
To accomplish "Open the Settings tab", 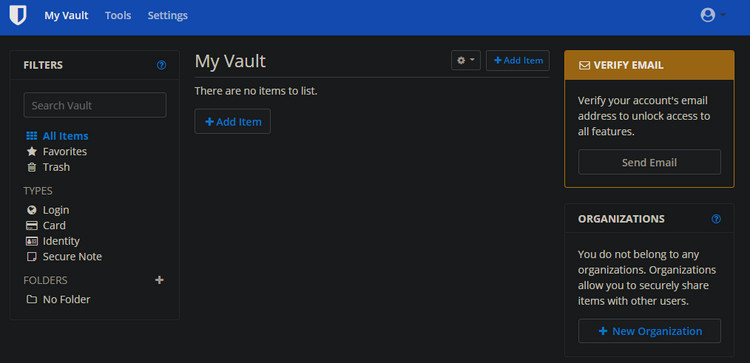I will click(167, 16).
